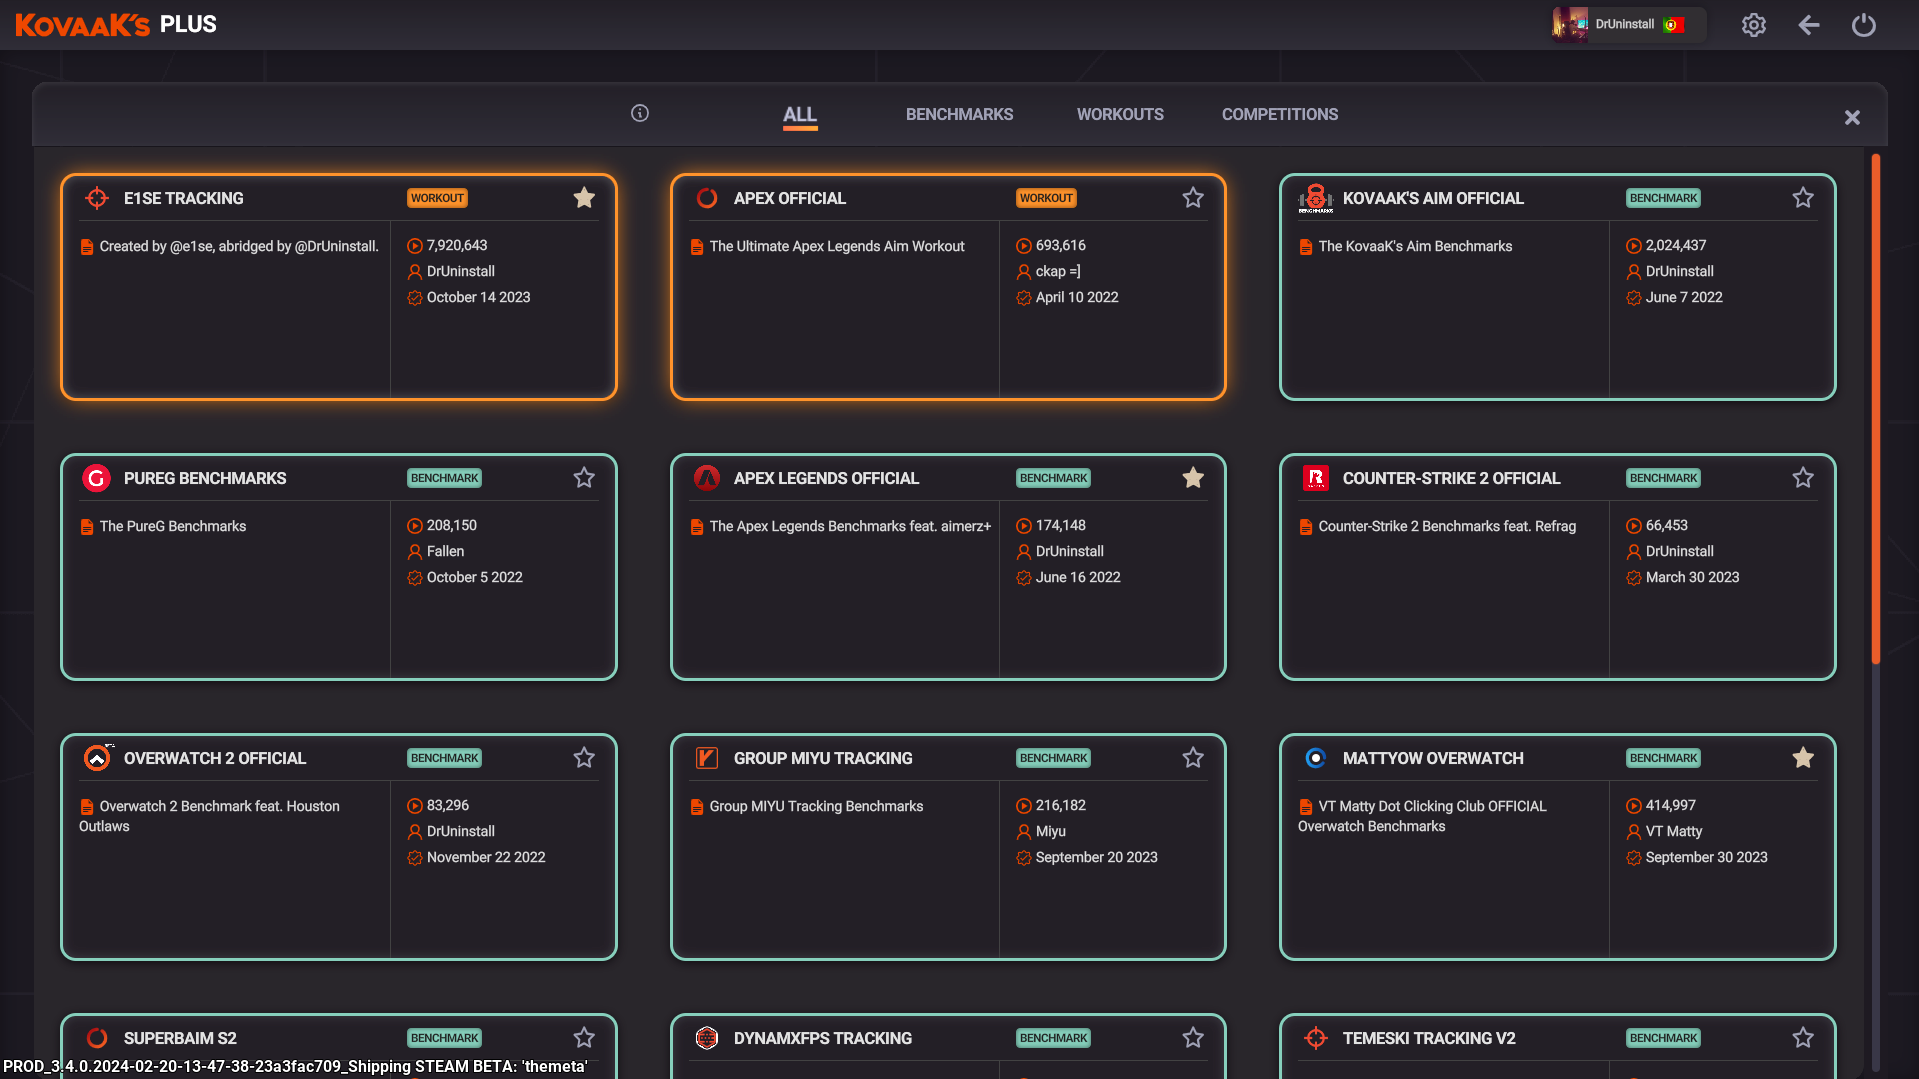
Task: Click author 'Miyu' on Group Miyu card
Action: pyautogui.click(x=1050, y=831)
